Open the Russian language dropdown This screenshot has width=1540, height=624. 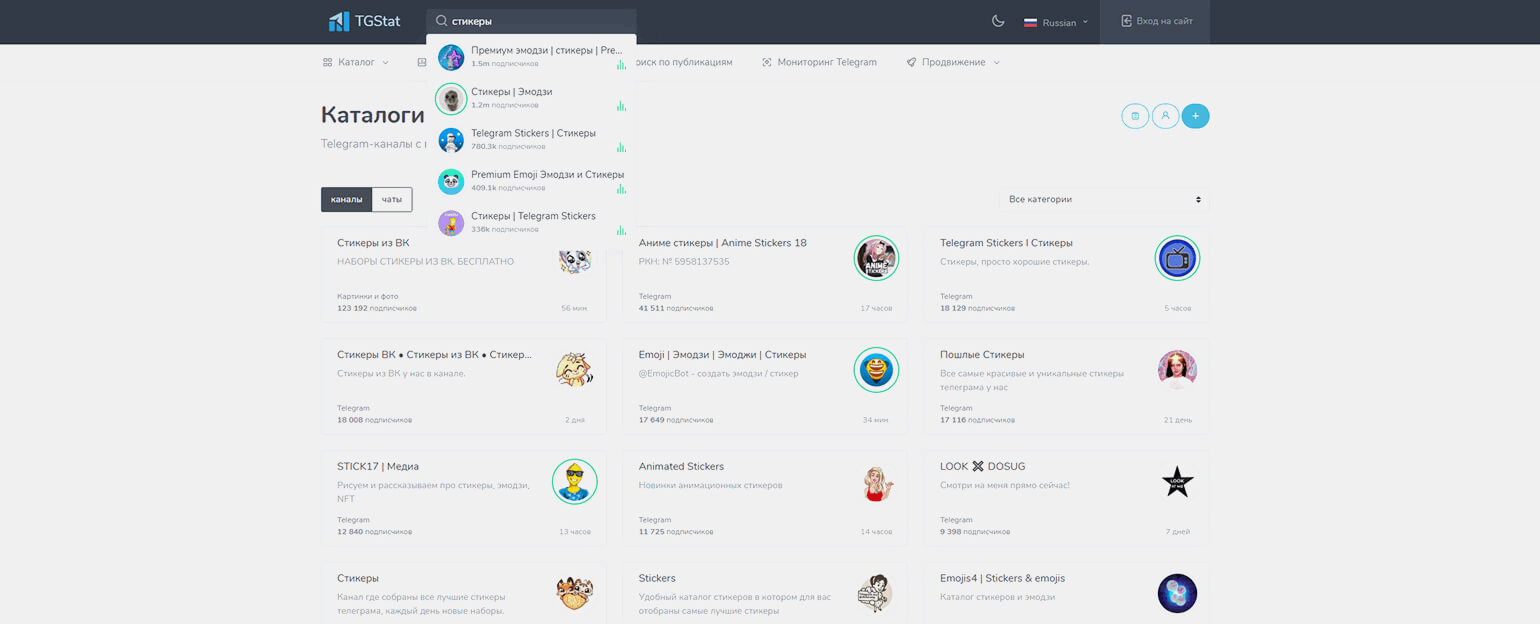coord(1056,22)
